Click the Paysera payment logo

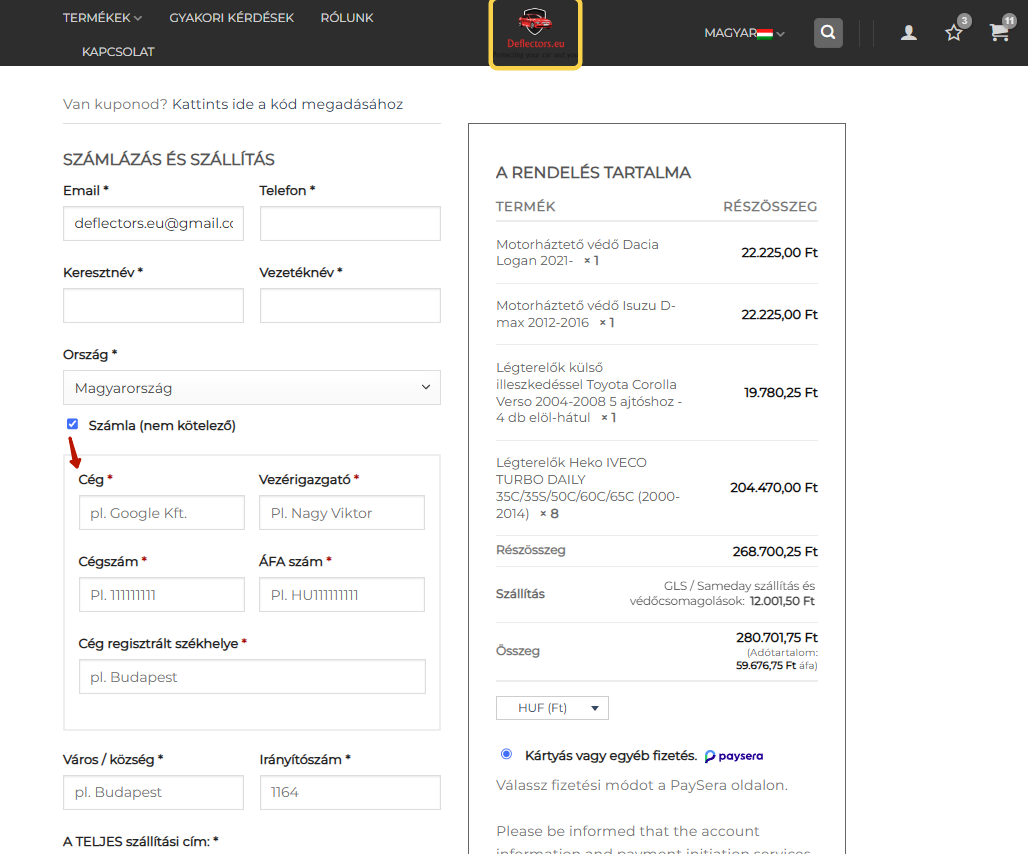point(734,756)
